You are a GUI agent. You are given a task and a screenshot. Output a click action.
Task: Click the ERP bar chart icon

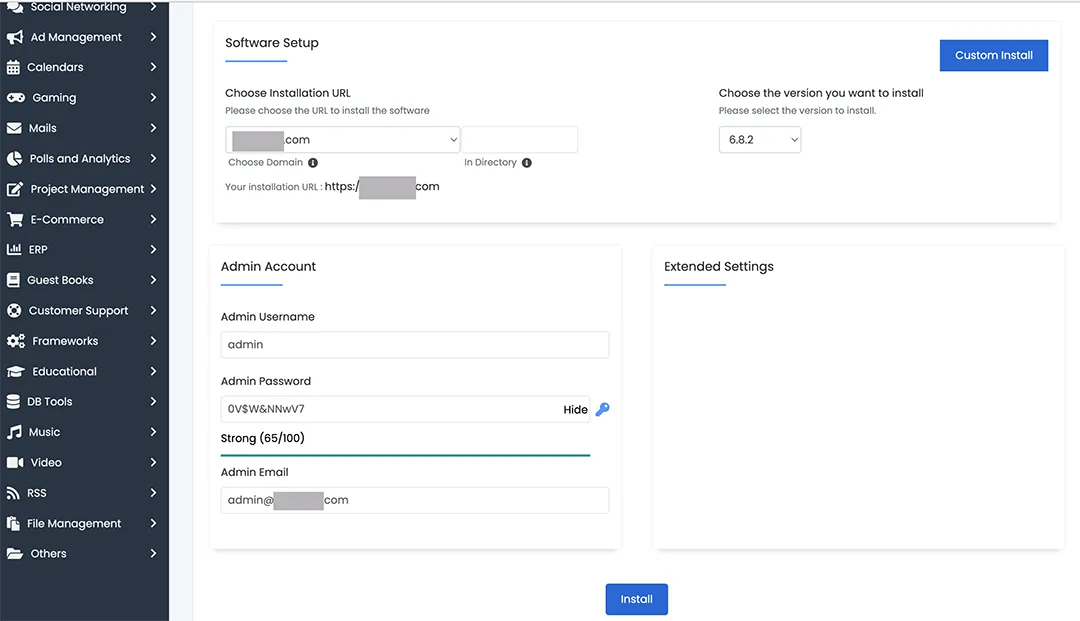tap(14, 249)
